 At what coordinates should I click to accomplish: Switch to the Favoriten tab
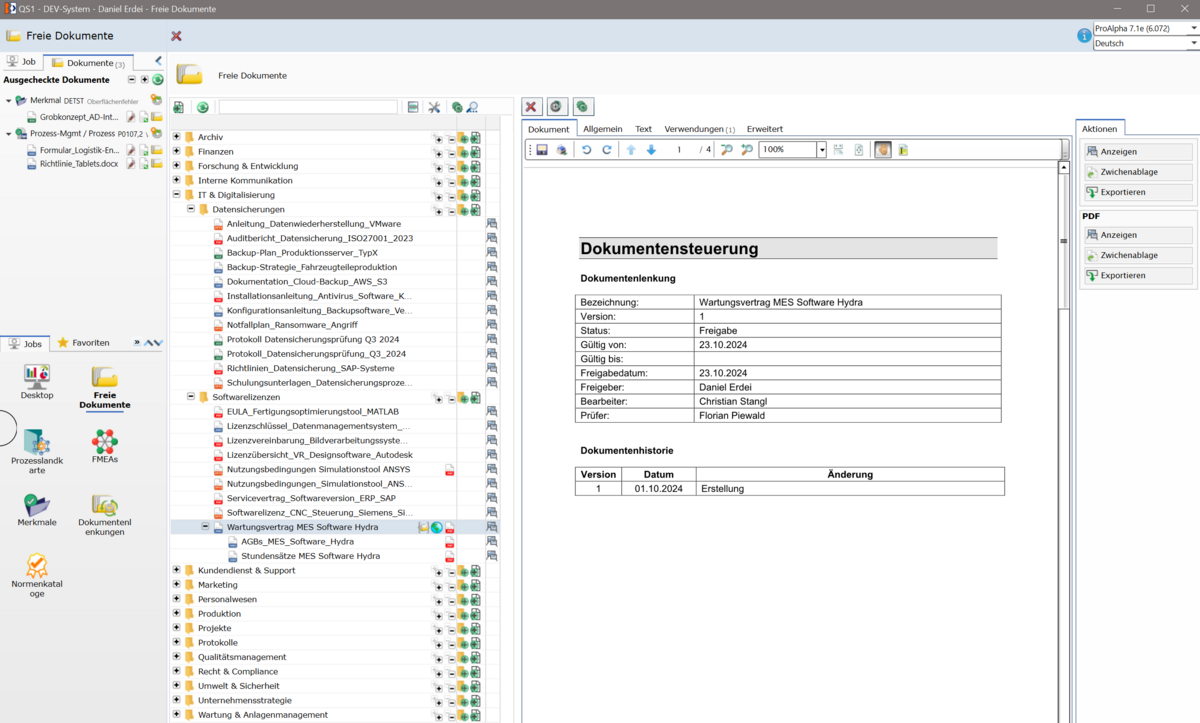pyautogui.click(x=84, y=342)
